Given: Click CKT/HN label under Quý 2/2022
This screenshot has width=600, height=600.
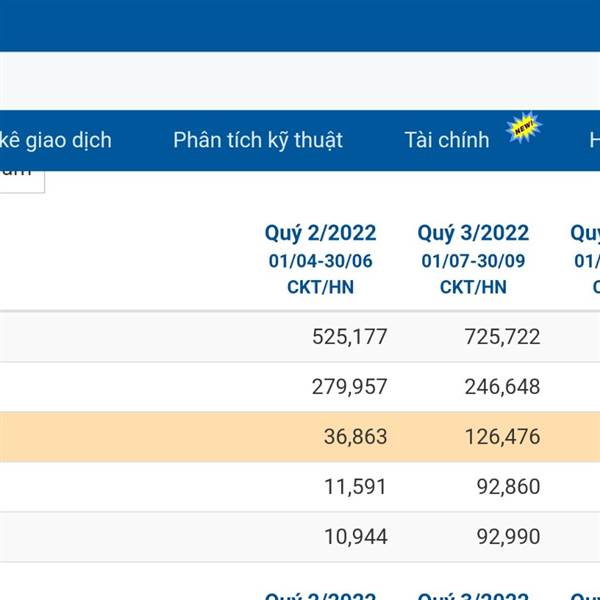Looking at the screenshot, I should click(x=320, y=287).
